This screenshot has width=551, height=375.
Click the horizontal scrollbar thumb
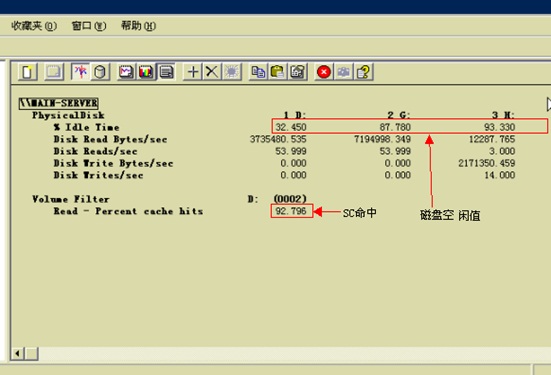click(x=32, y=353)
